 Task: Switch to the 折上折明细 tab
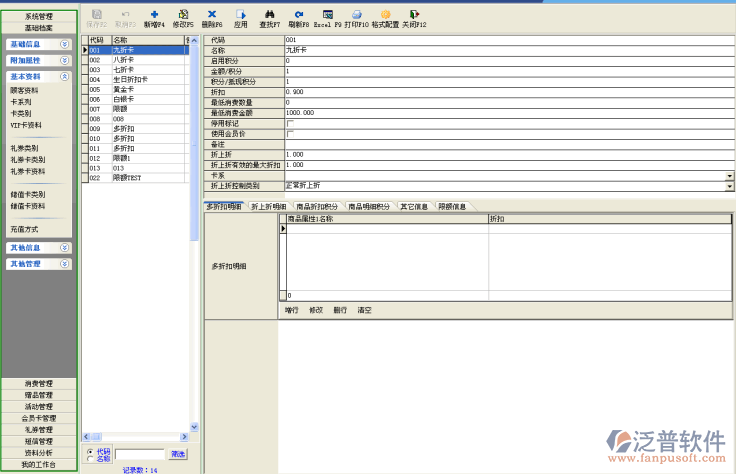pyautogui.click(x=268, y=207)
